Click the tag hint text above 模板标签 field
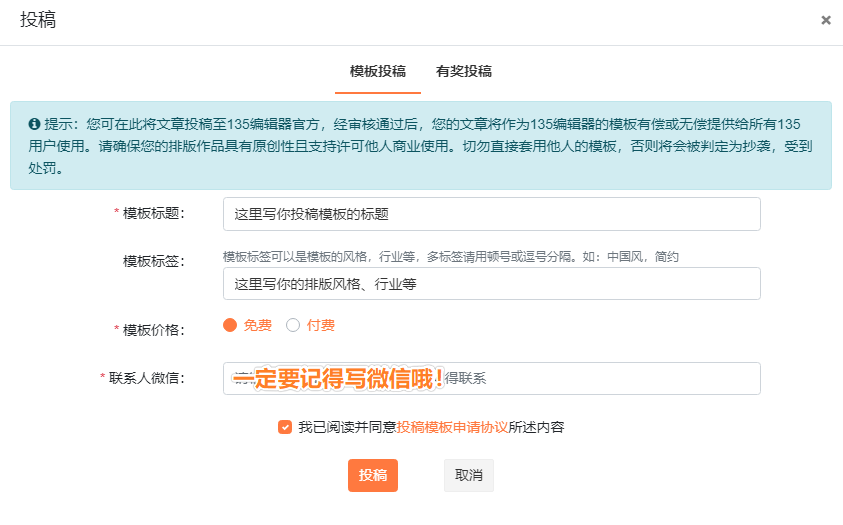The height and width of the screenshot is (525, 843). point(450,257)
